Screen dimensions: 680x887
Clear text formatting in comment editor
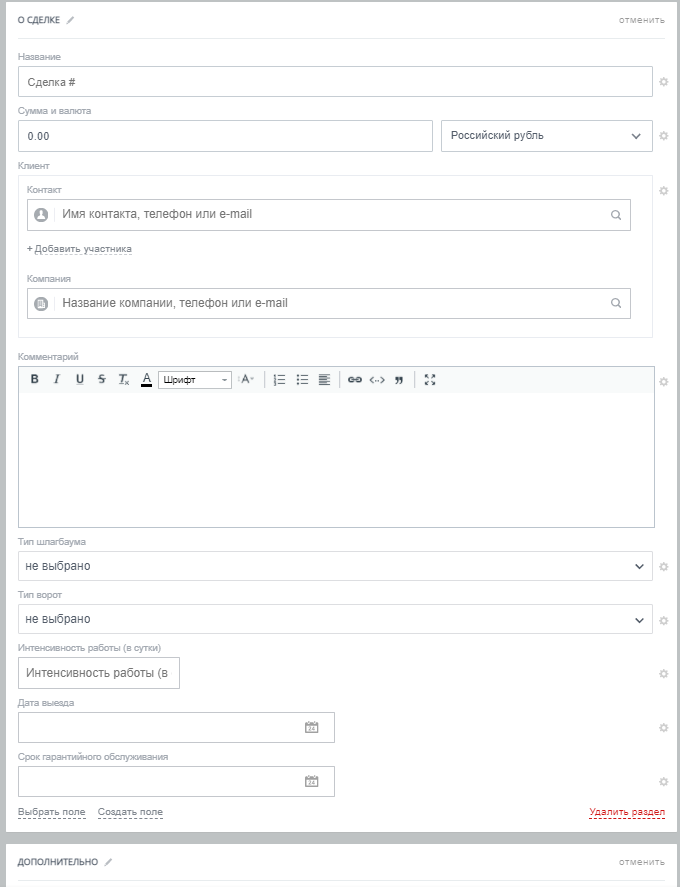point(124,380)
